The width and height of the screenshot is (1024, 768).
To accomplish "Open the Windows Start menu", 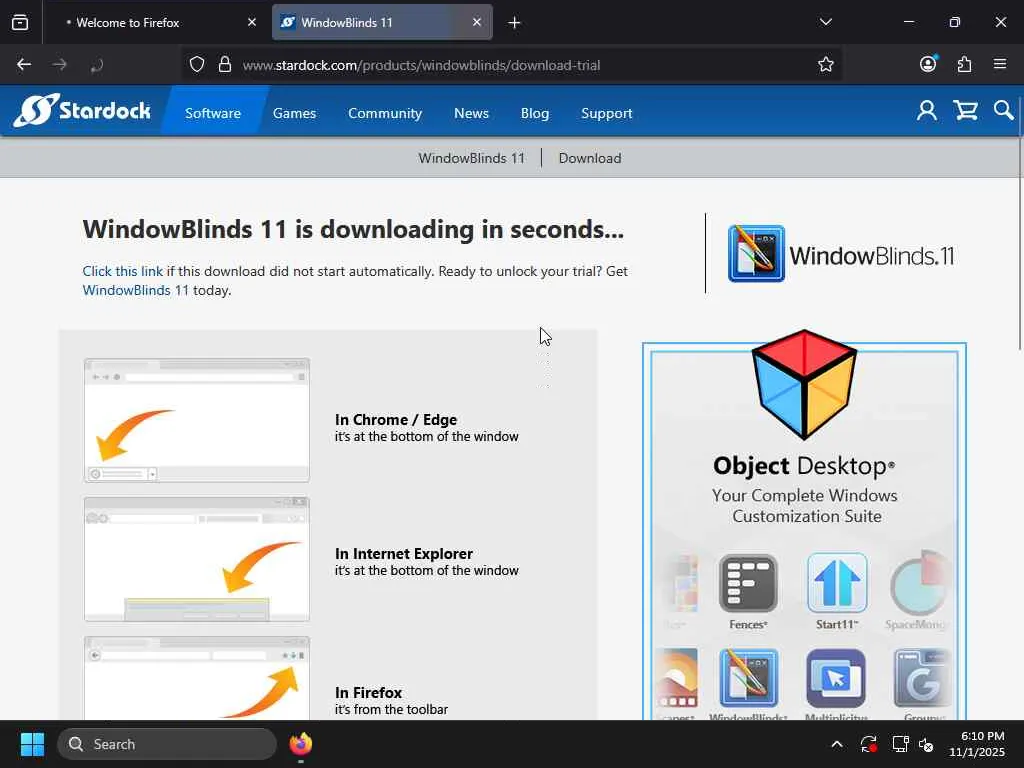I will (32, 744).
